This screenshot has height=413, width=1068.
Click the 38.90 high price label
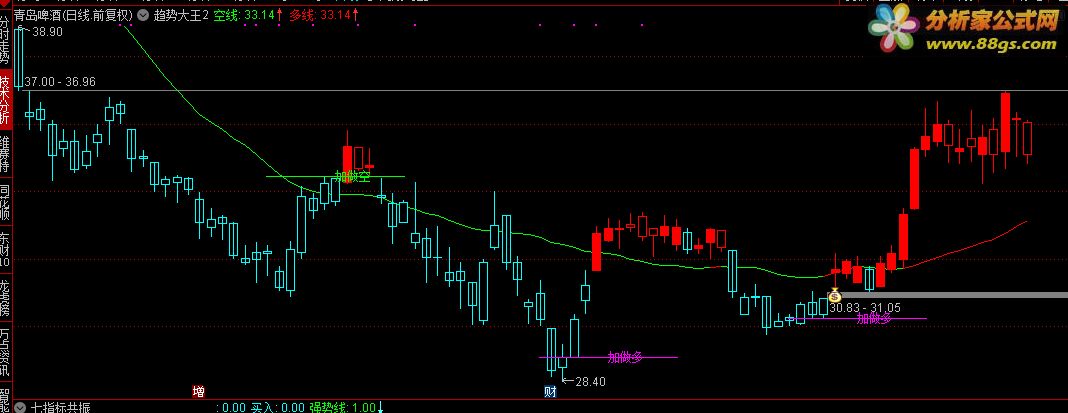47,32
